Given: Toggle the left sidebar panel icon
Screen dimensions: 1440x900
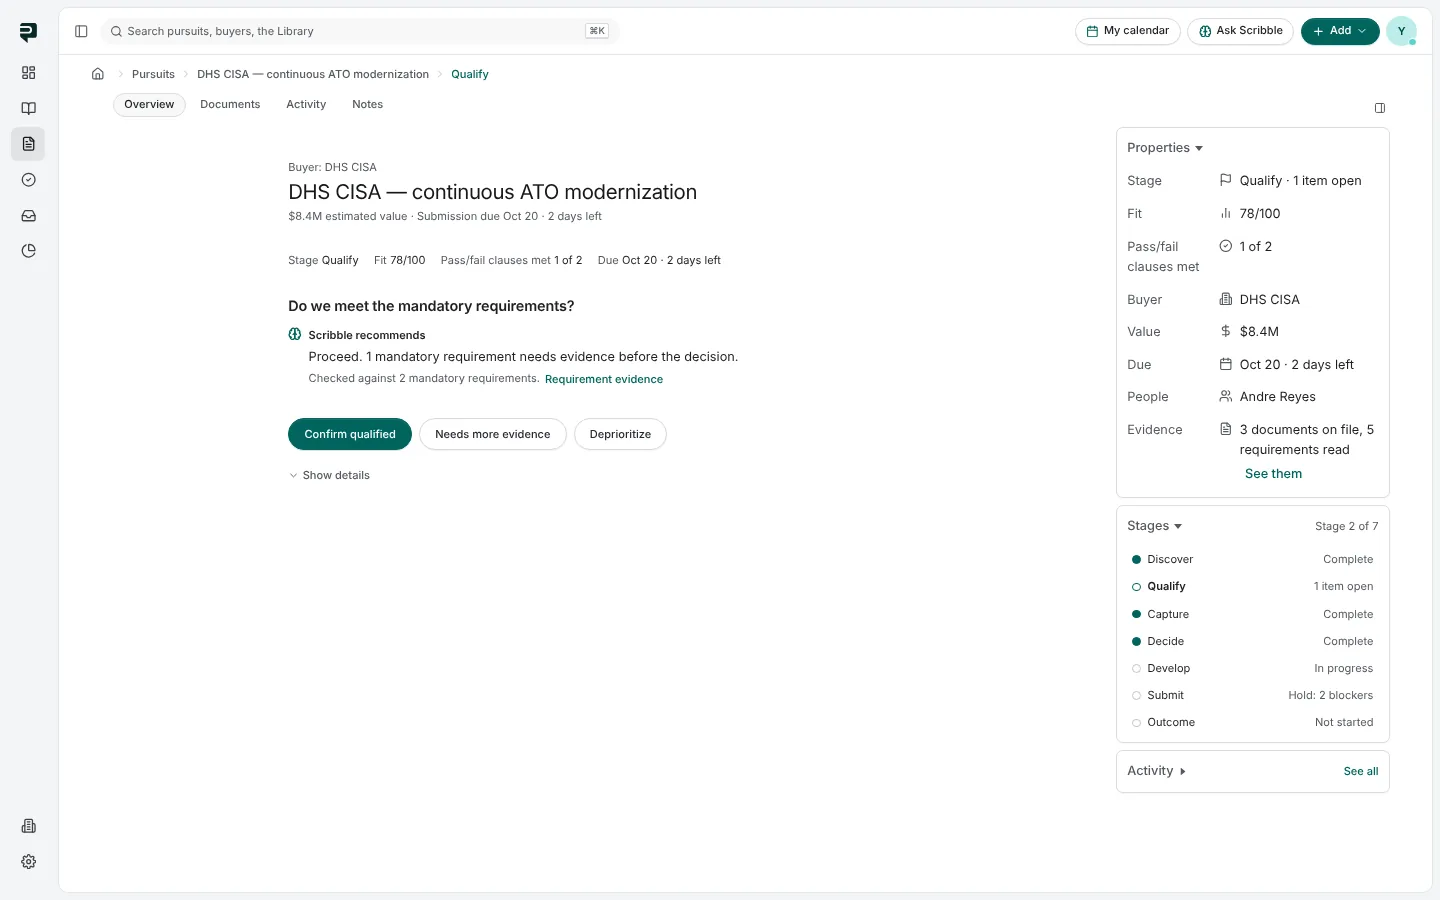Looking at the screenshot, I should point(81,31).
